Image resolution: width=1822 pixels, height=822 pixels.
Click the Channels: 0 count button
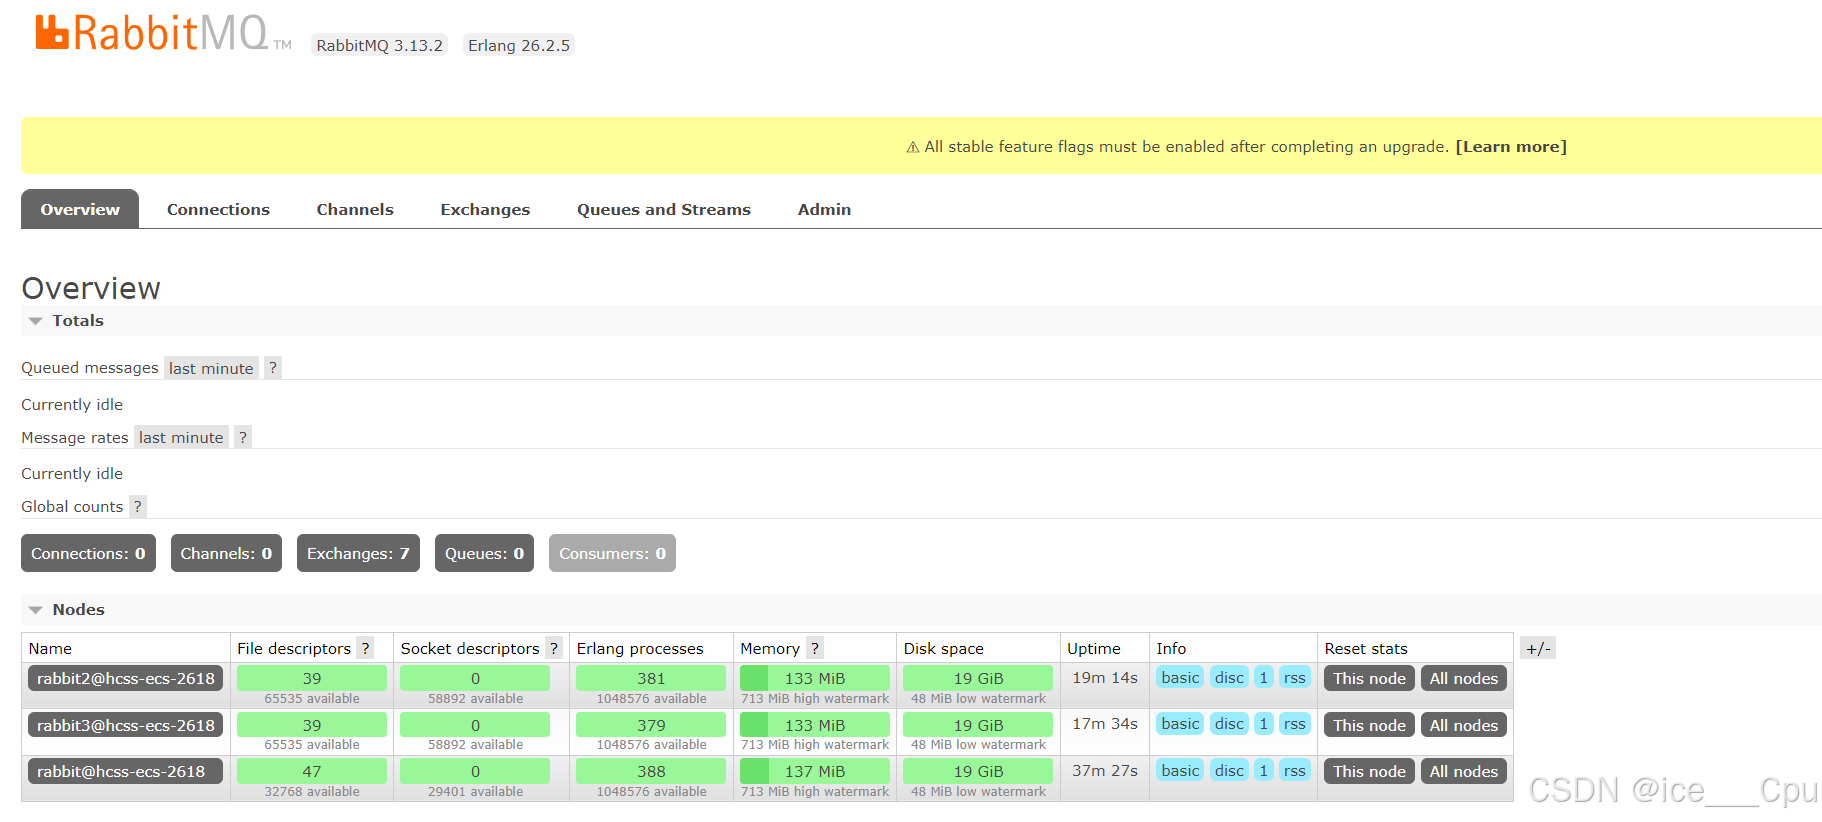(x=226, y=553)
